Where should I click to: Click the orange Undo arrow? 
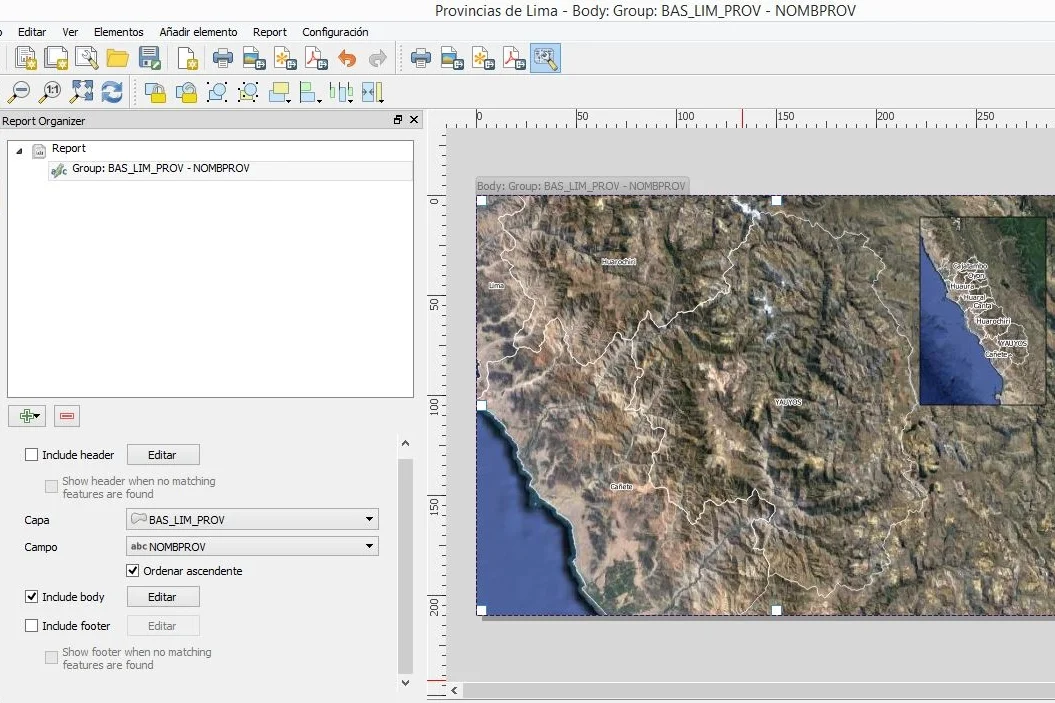pos(347,59)
